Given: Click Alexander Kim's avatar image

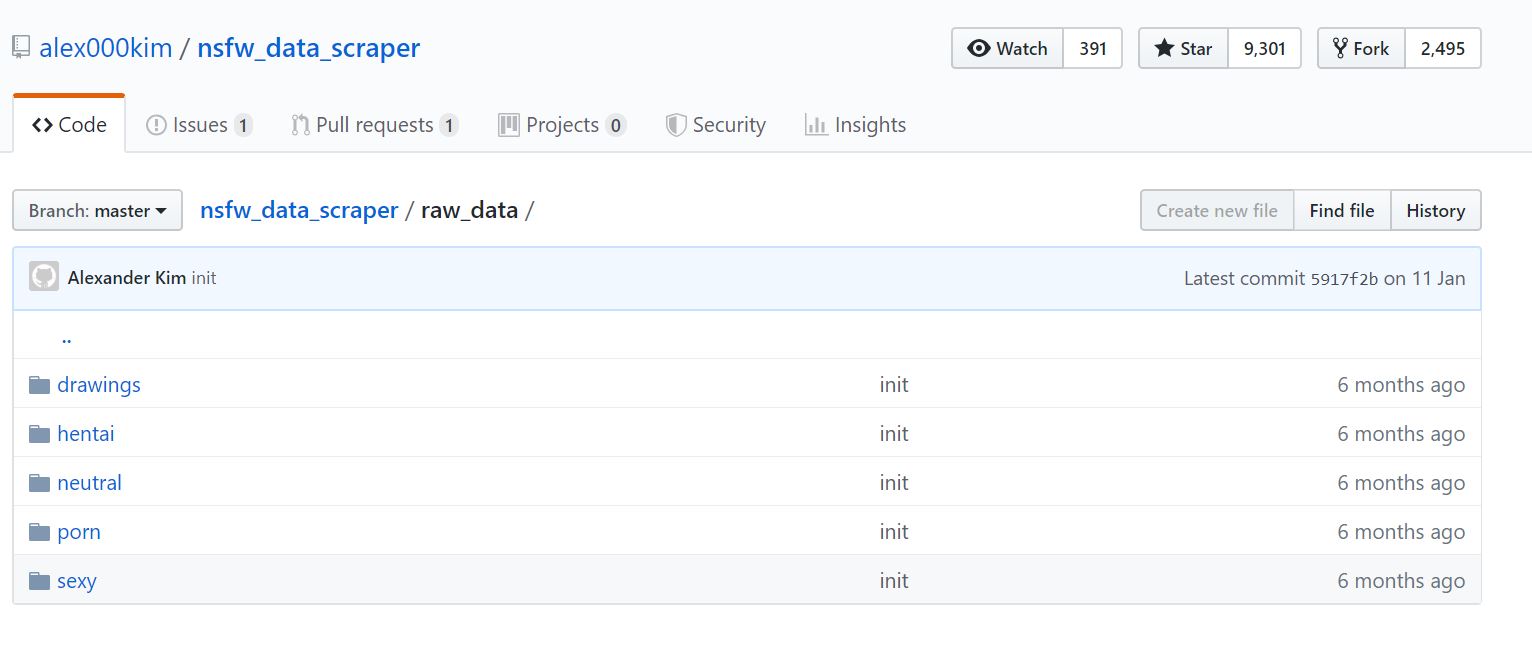Looking at the screenshot, I should tap(44, 277).
